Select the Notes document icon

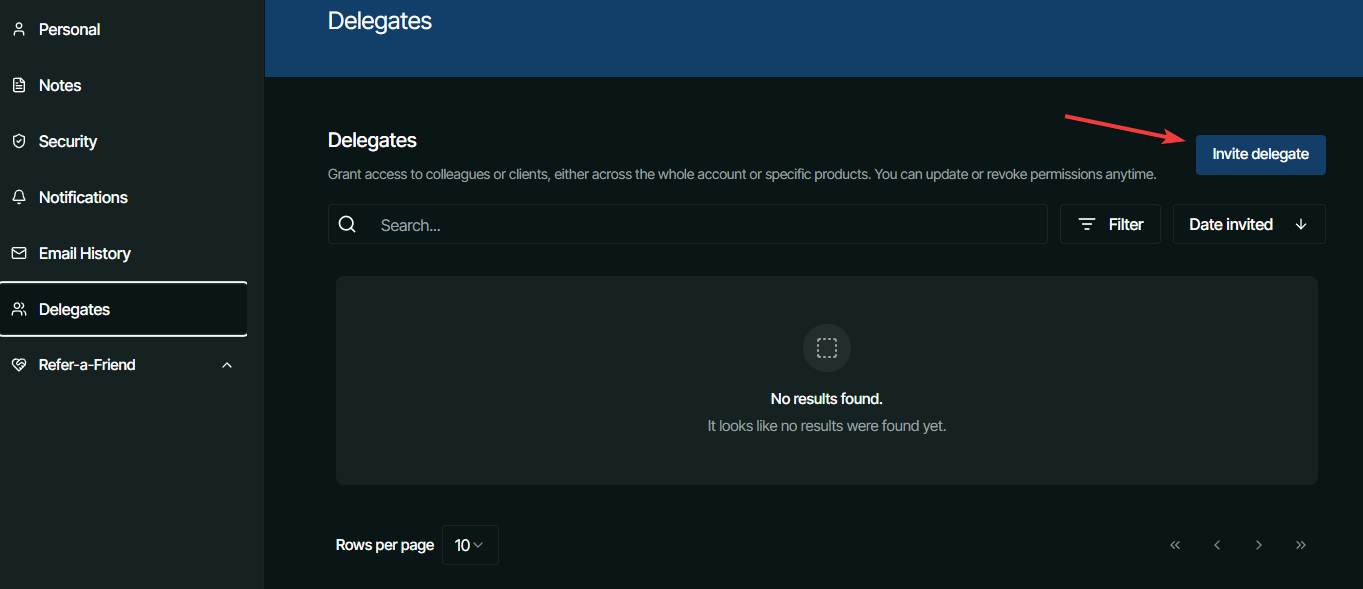click(x=18, y=84)
